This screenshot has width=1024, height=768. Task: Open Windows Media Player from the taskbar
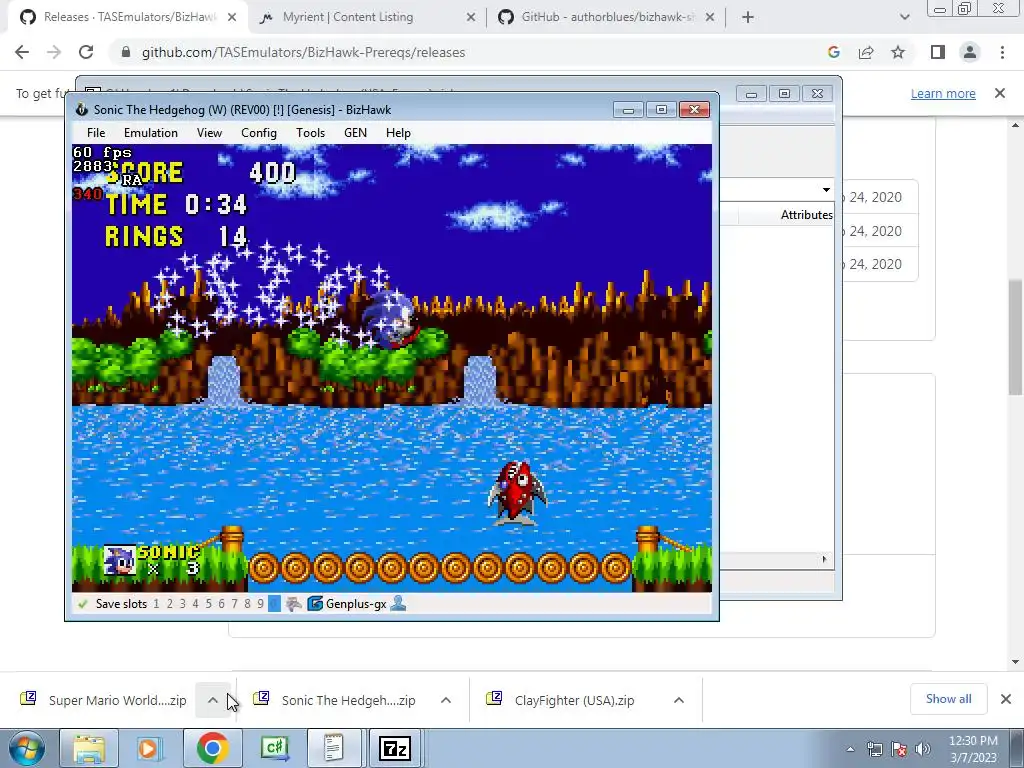point(150,748)
